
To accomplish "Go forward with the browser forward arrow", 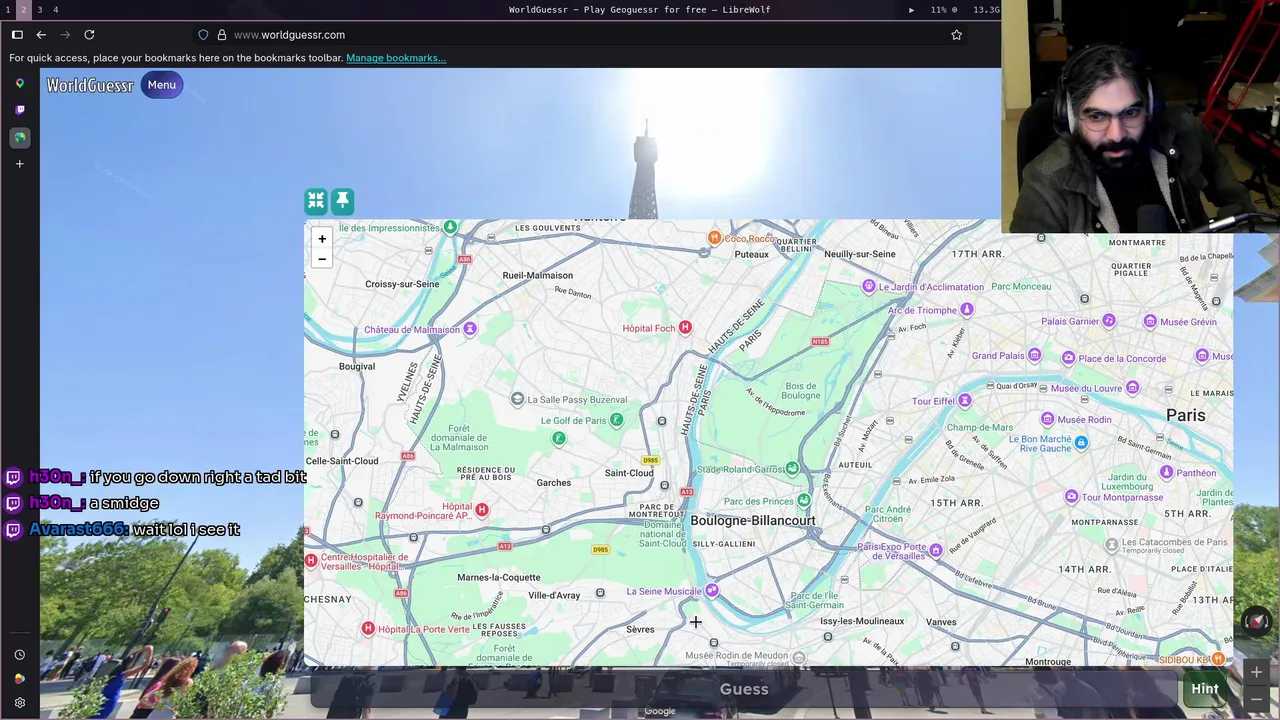I will 65,35.
